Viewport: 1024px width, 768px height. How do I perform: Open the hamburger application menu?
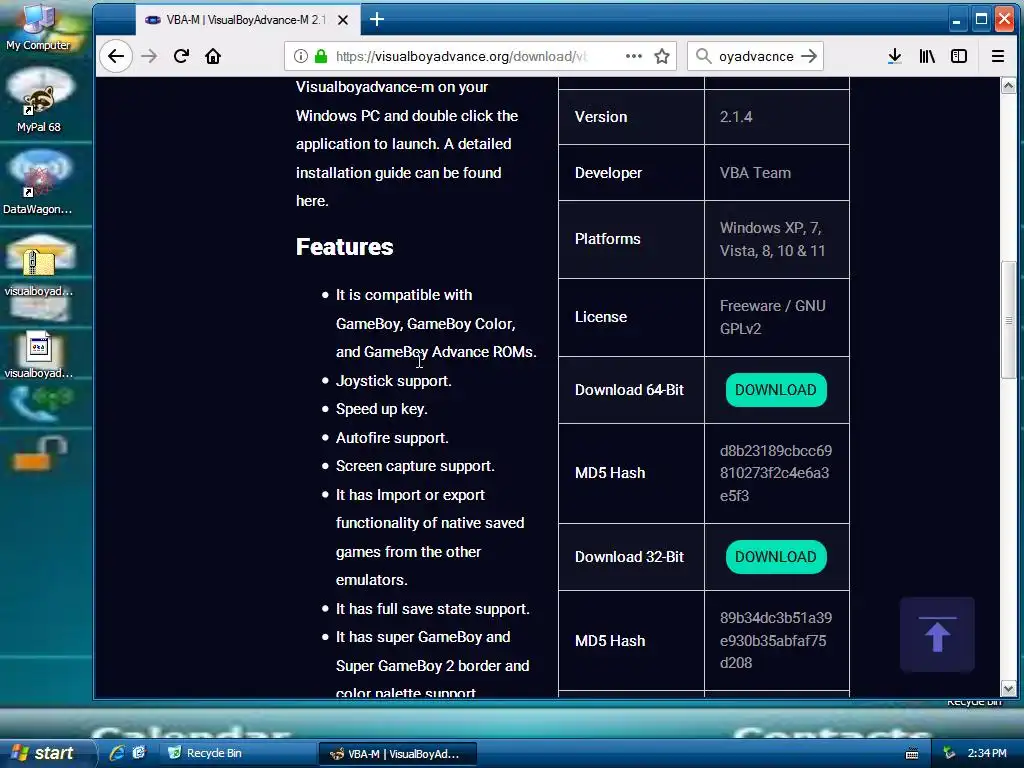998,56
